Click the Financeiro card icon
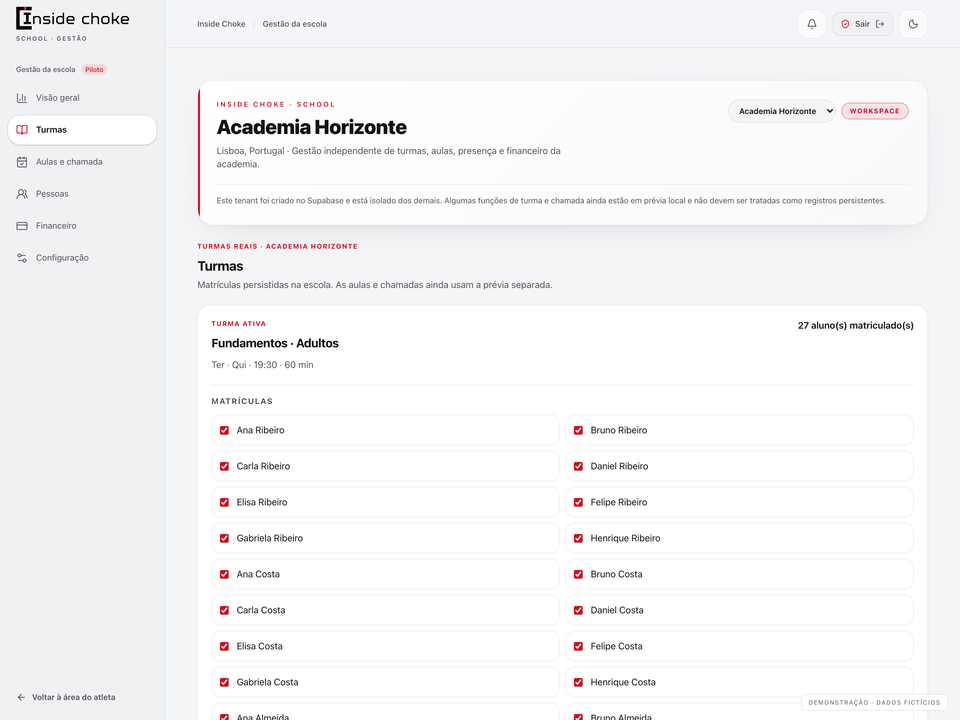The height and width of the screenshot is (720, 960). click(x=22, y=226)
